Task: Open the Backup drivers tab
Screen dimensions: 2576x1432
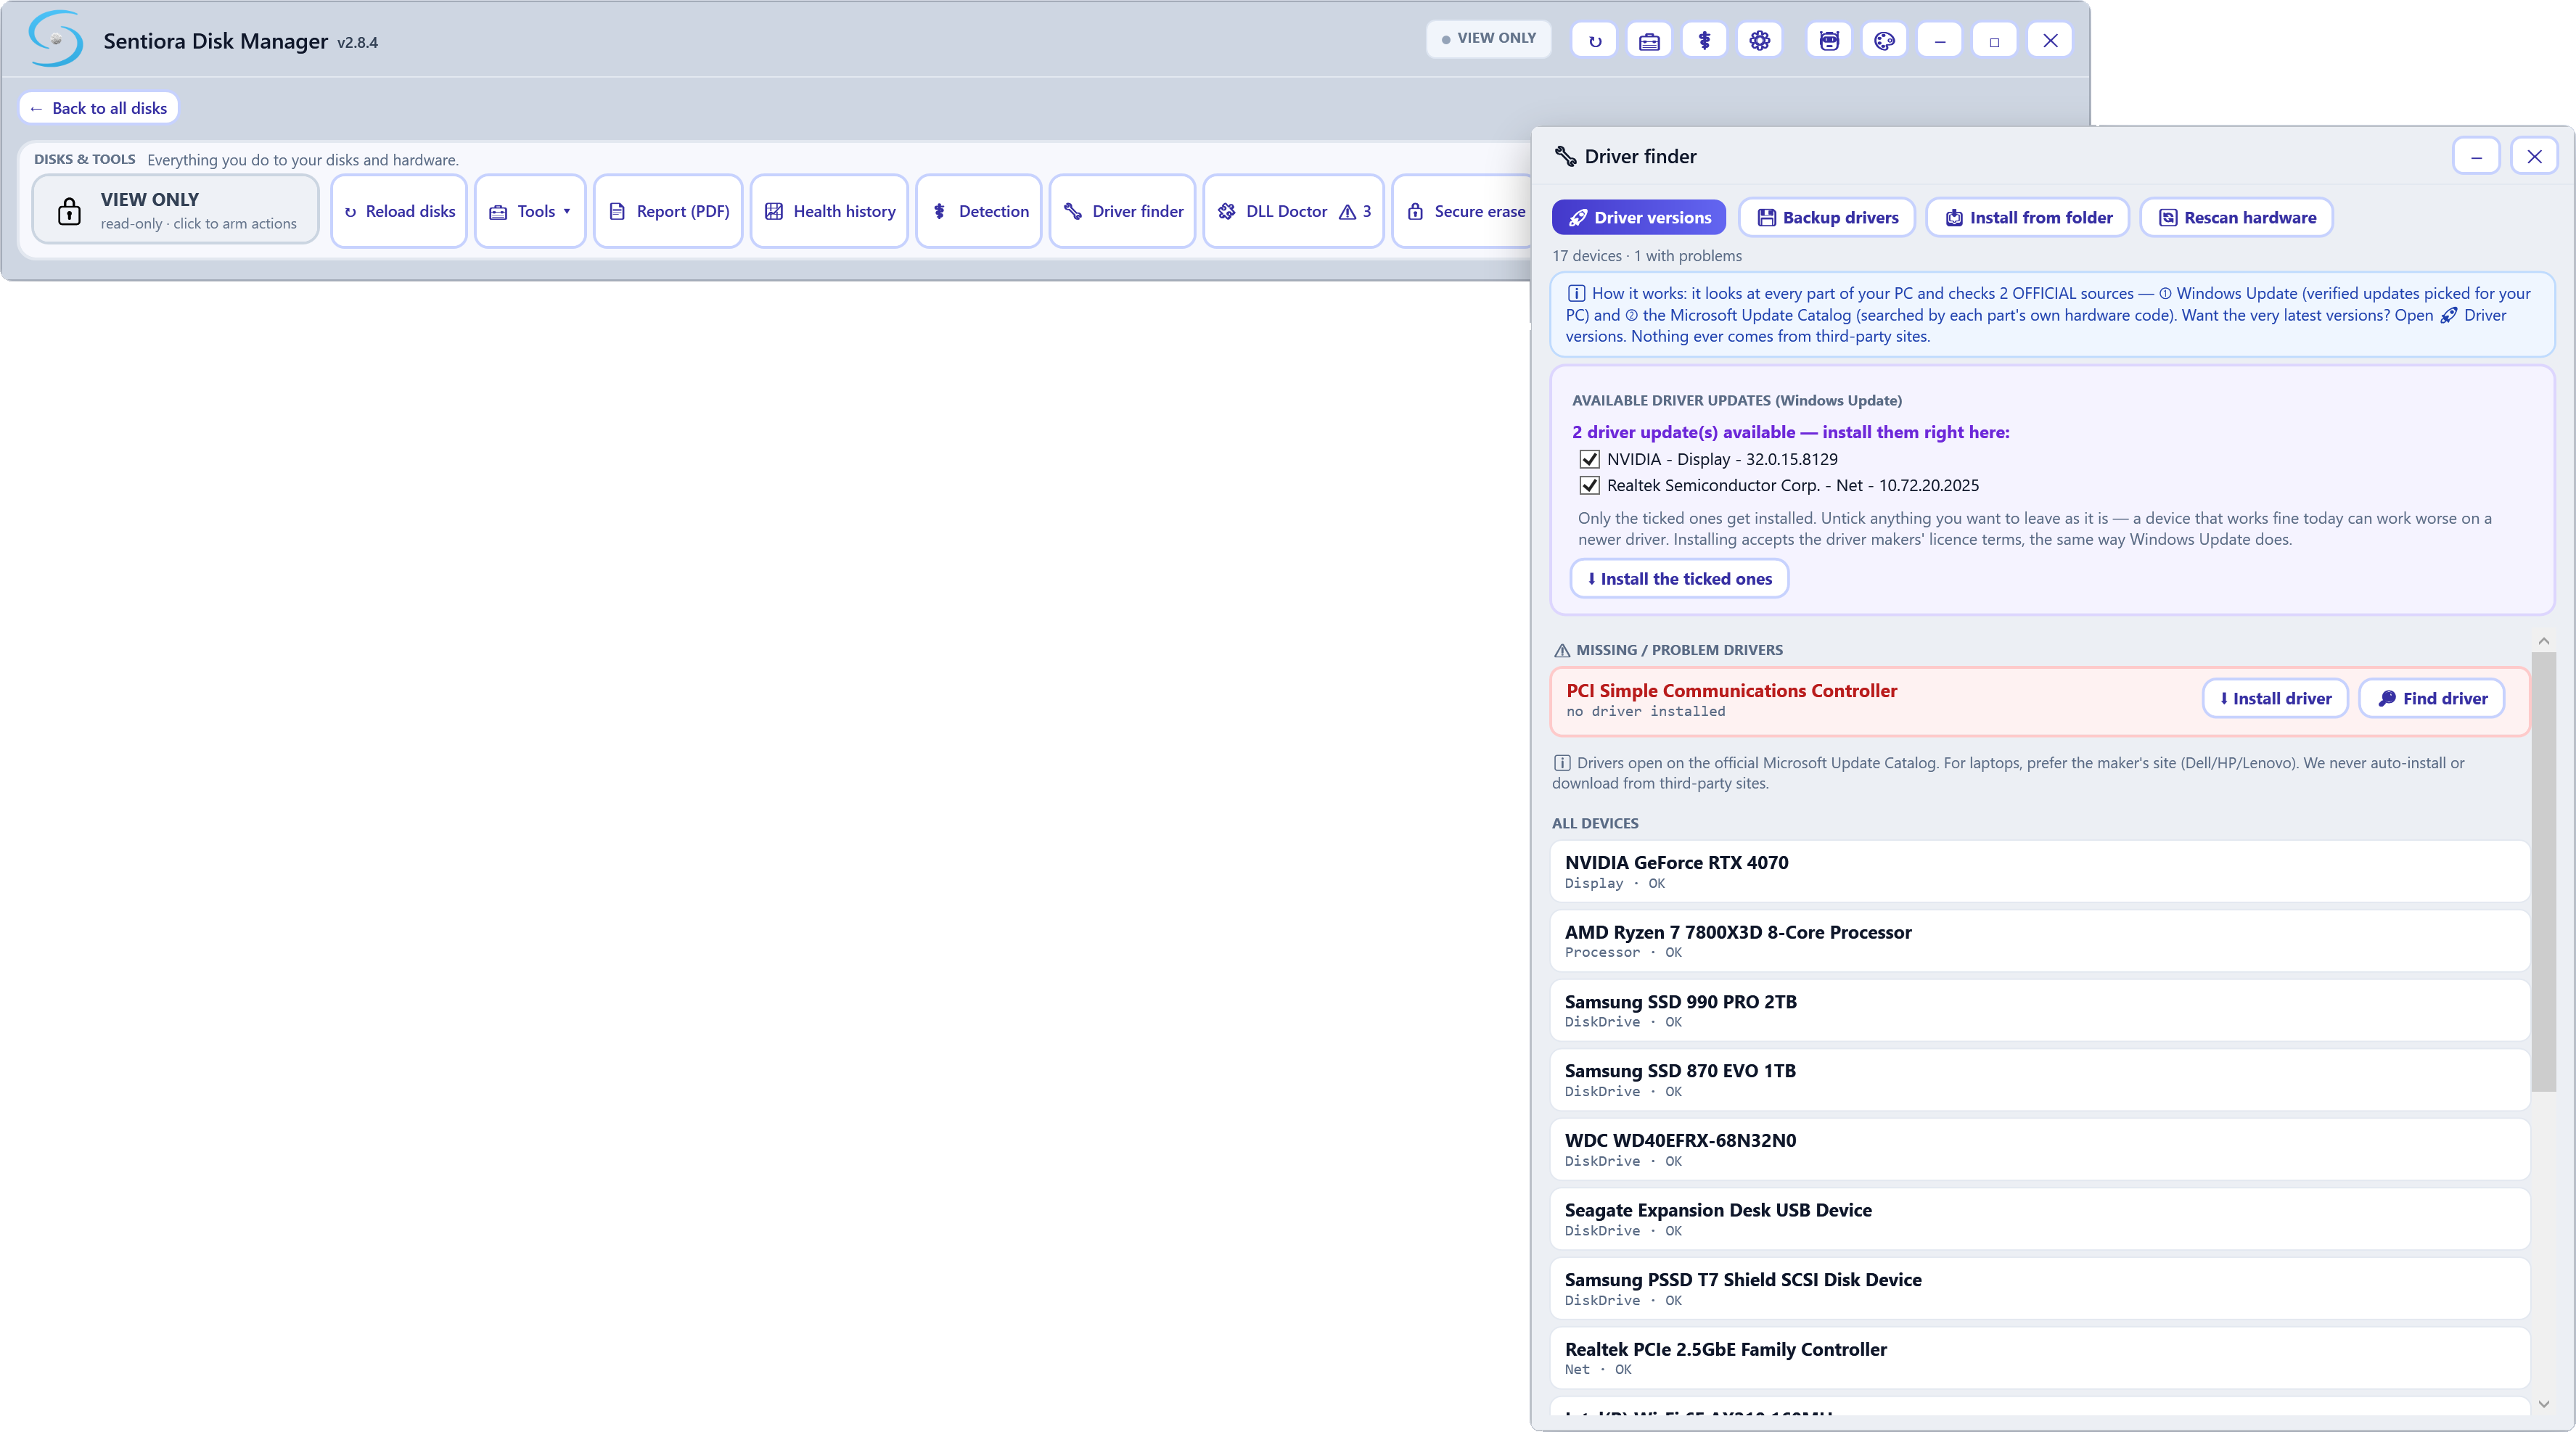Action: [1827, 217]
